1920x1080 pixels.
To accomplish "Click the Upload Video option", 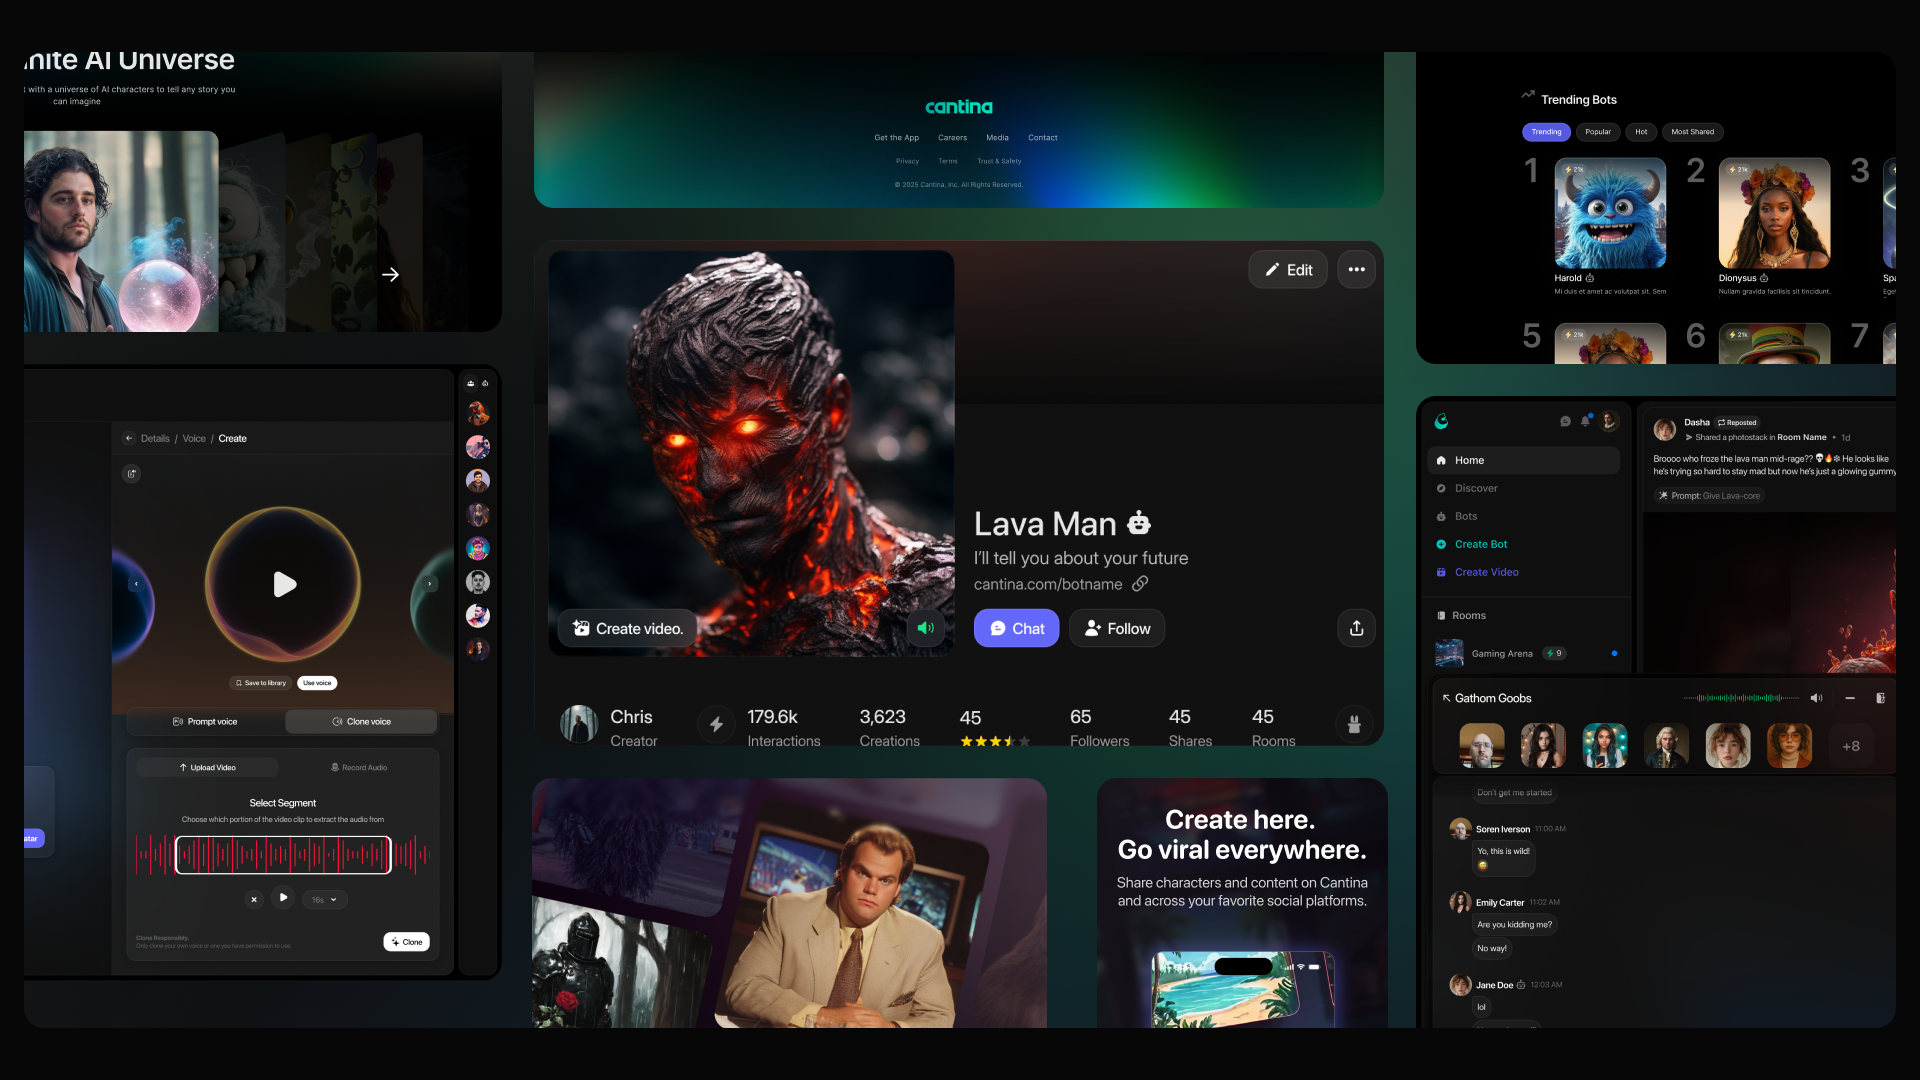I will [x=207, y=768].
